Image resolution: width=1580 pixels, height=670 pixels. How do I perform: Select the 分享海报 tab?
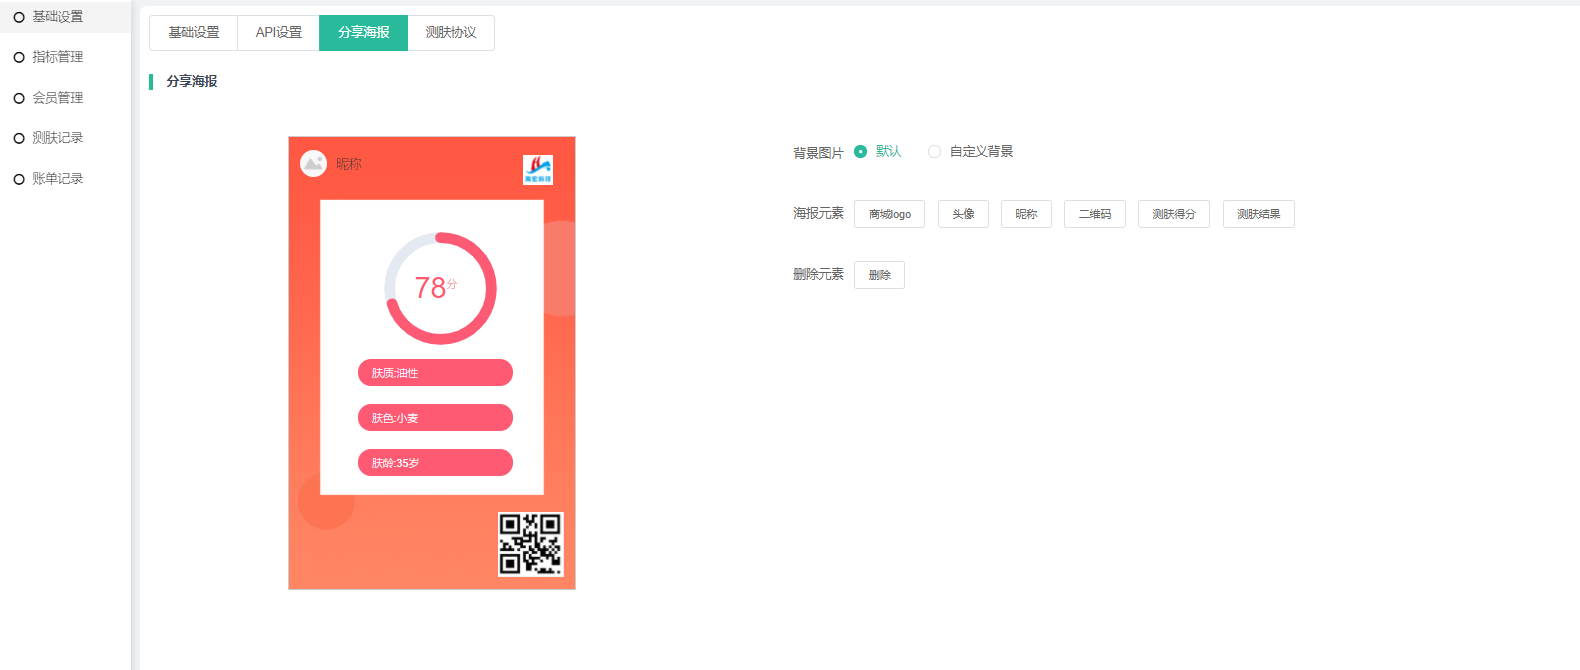click(x=364, y=33)
